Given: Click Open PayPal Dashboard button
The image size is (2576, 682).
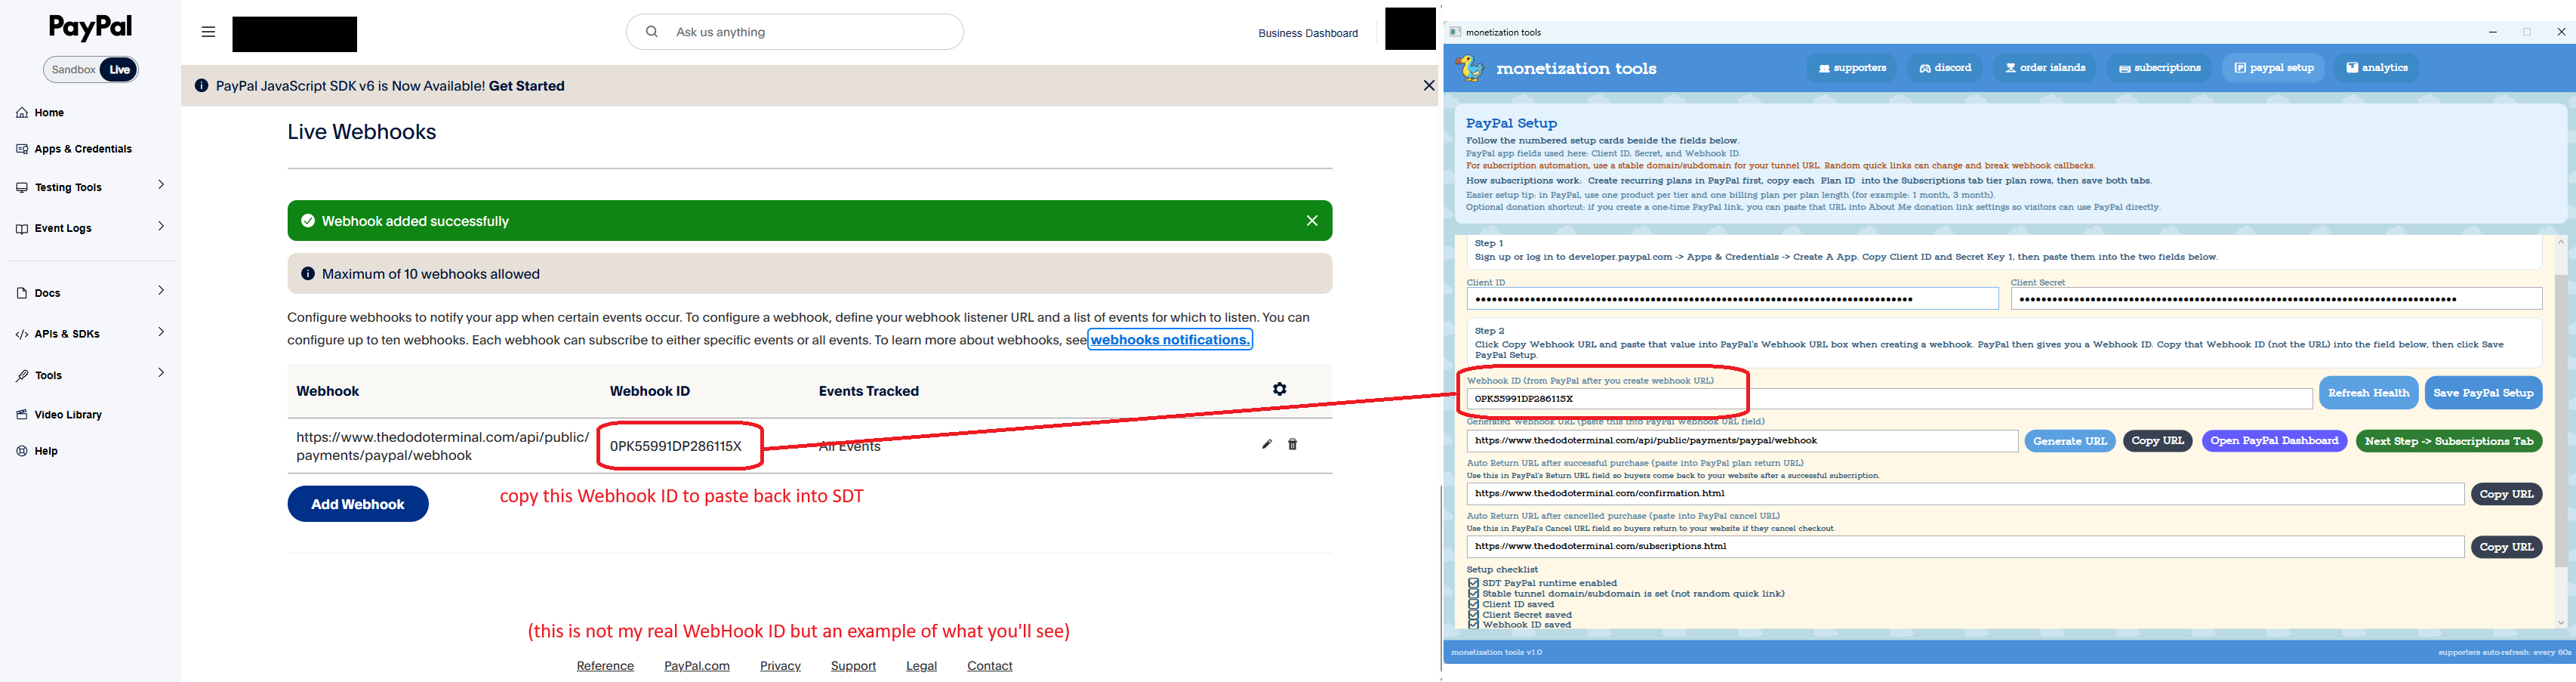Looking at the screenshot, I should (2274, 441).
